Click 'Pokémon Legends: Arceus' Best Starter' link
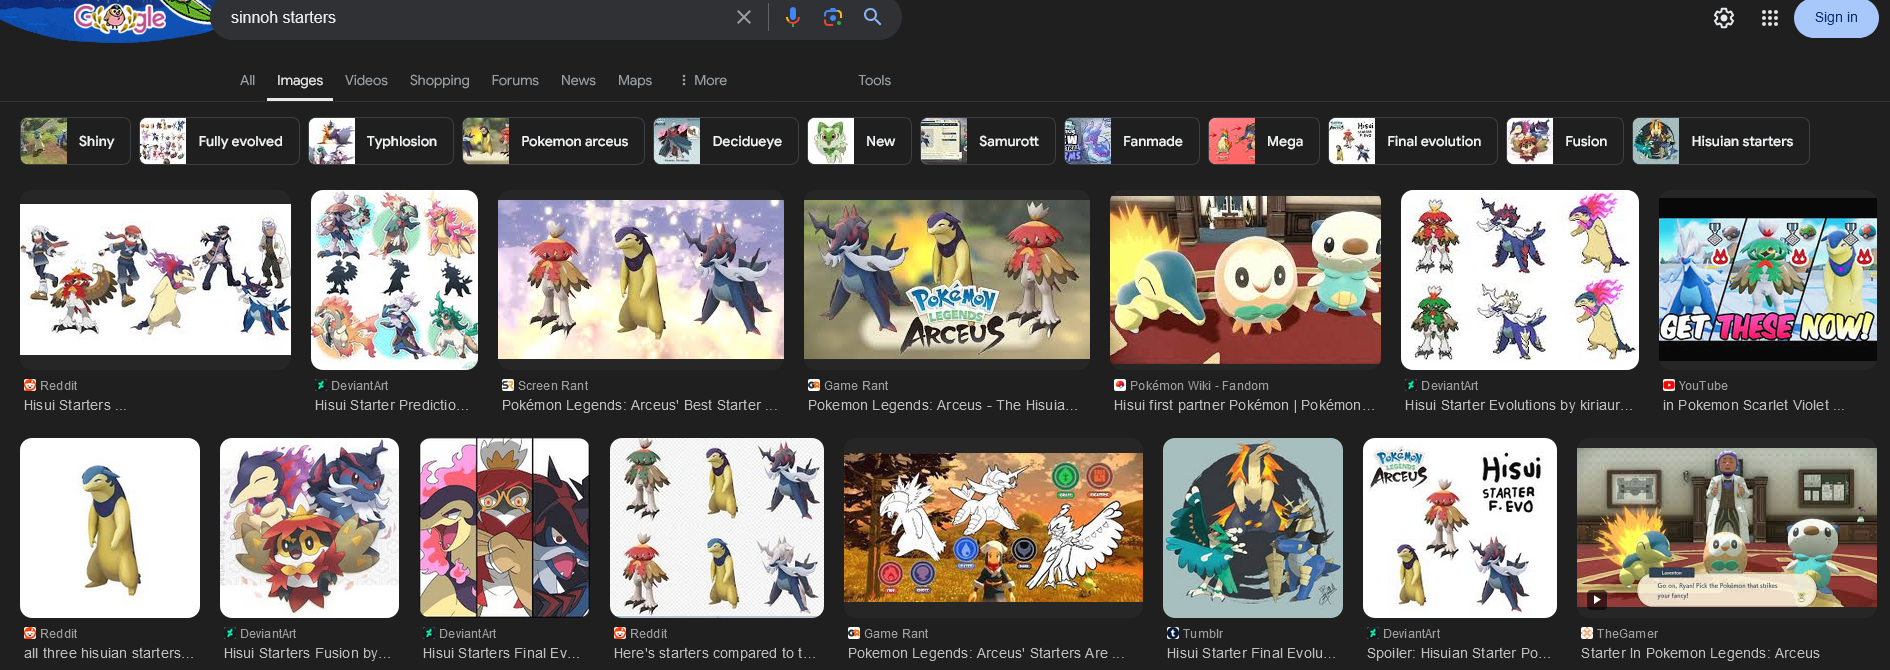The width and height of the screenshot is (1890, 670). 640,405
